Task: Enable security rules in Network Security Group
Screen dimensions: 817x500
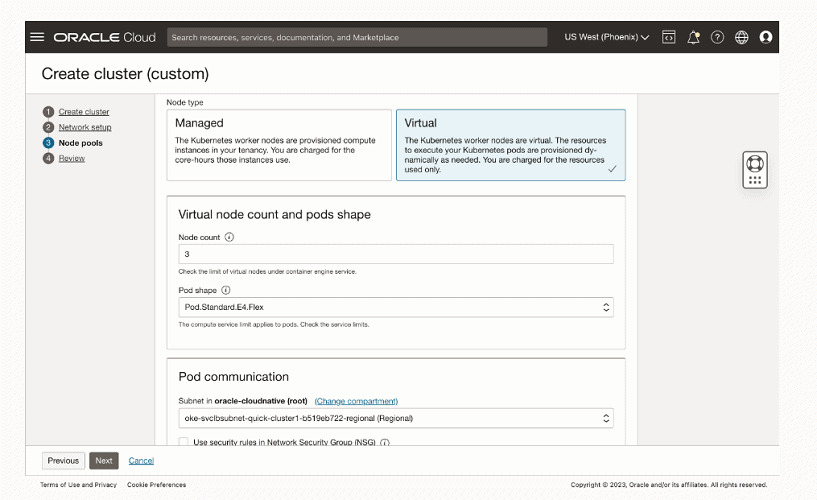Action: click(183, 442)
